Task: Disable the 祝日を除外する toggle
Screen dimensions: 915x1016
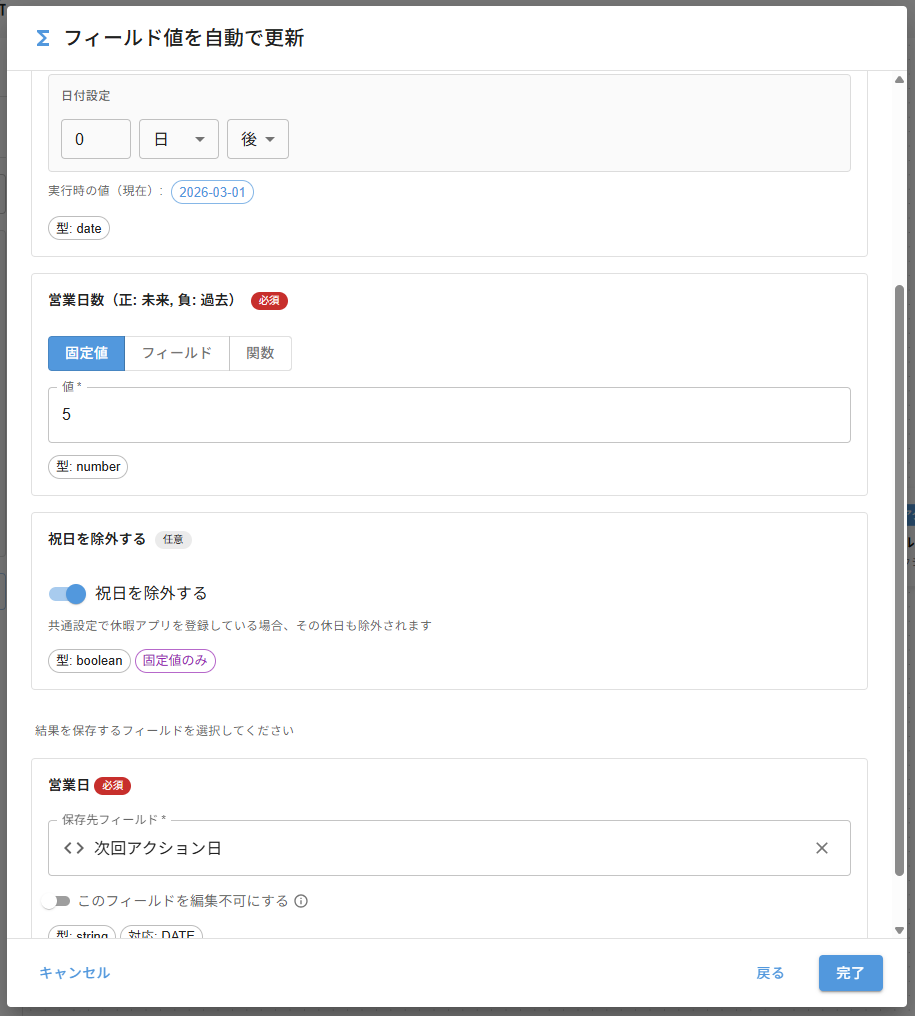Action: [x=68, y=594]
